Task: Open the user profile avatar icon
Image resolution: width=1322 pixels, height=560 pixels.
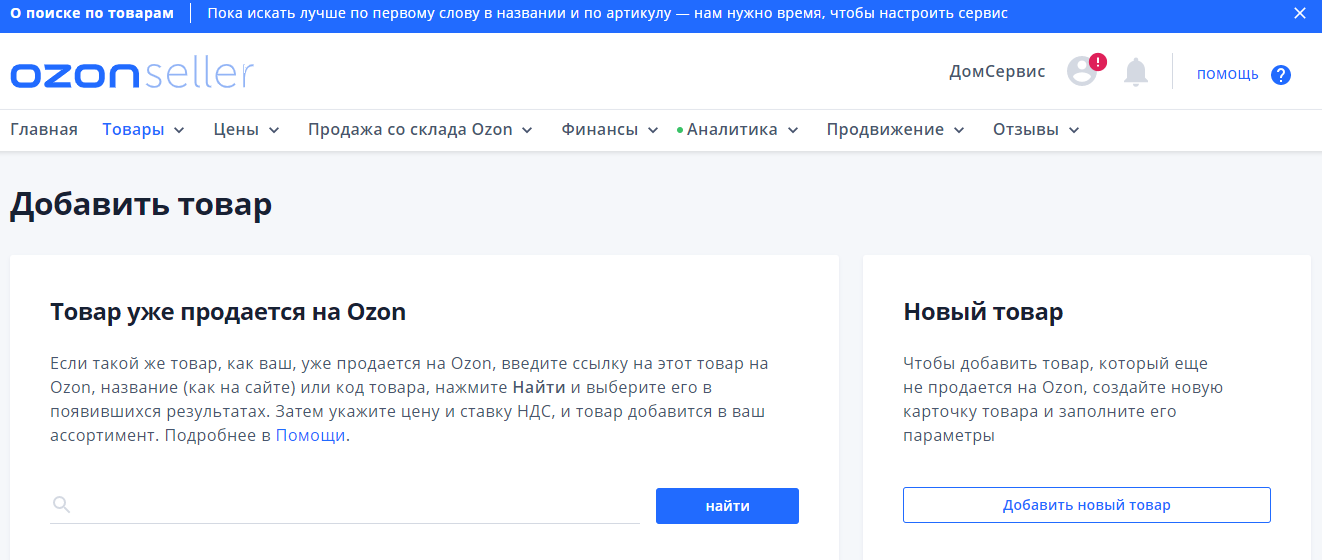Action: click(x=1082, y=71)
